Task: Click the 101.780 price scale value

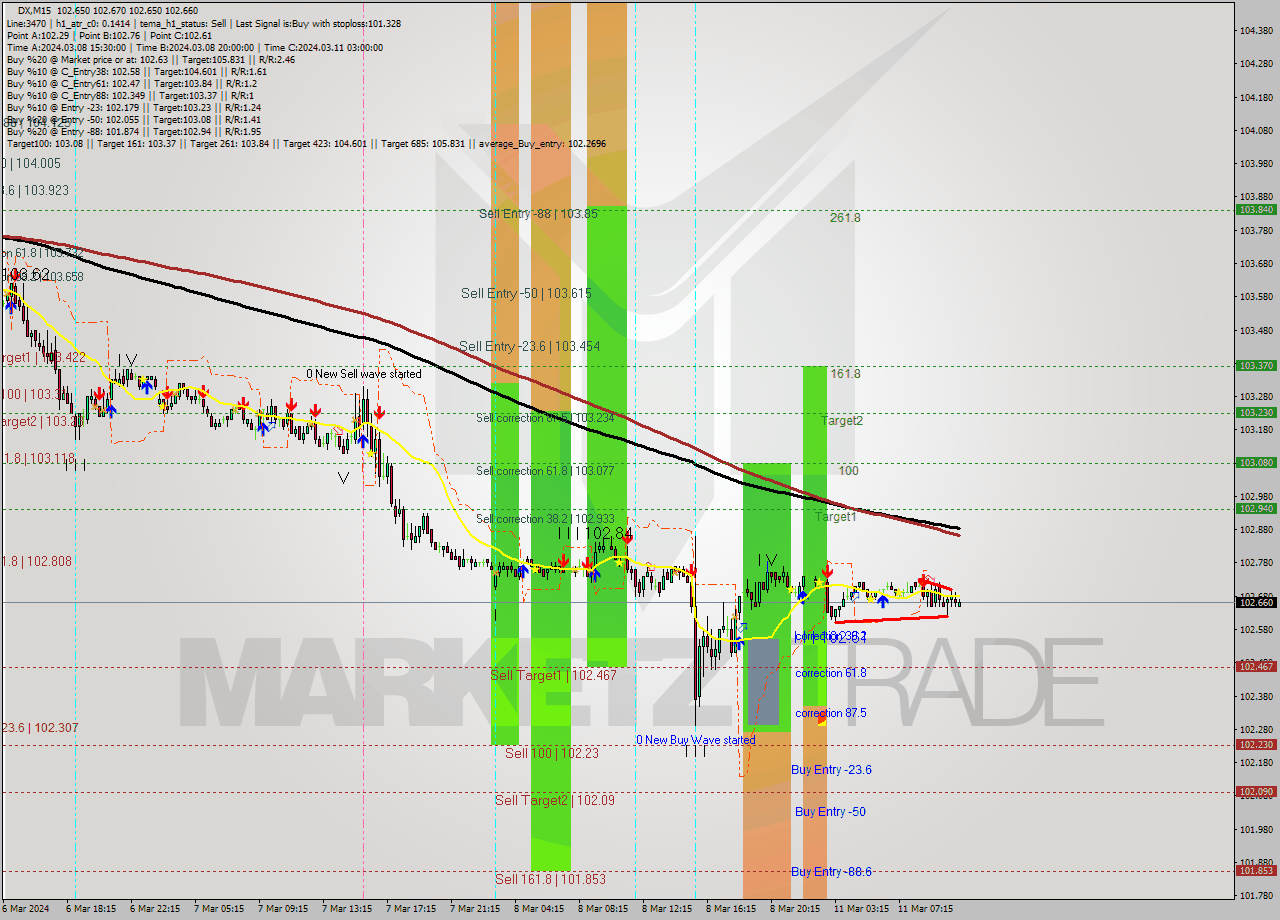Action: point(1255,895)
